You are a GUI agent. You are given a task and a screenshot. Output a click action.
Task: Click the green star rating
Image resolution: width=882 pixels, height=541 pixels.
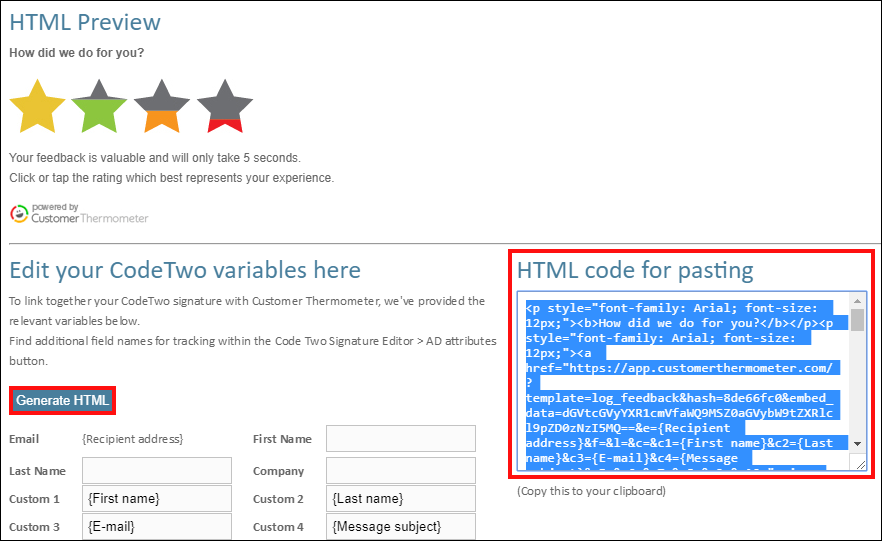[100, 107]
